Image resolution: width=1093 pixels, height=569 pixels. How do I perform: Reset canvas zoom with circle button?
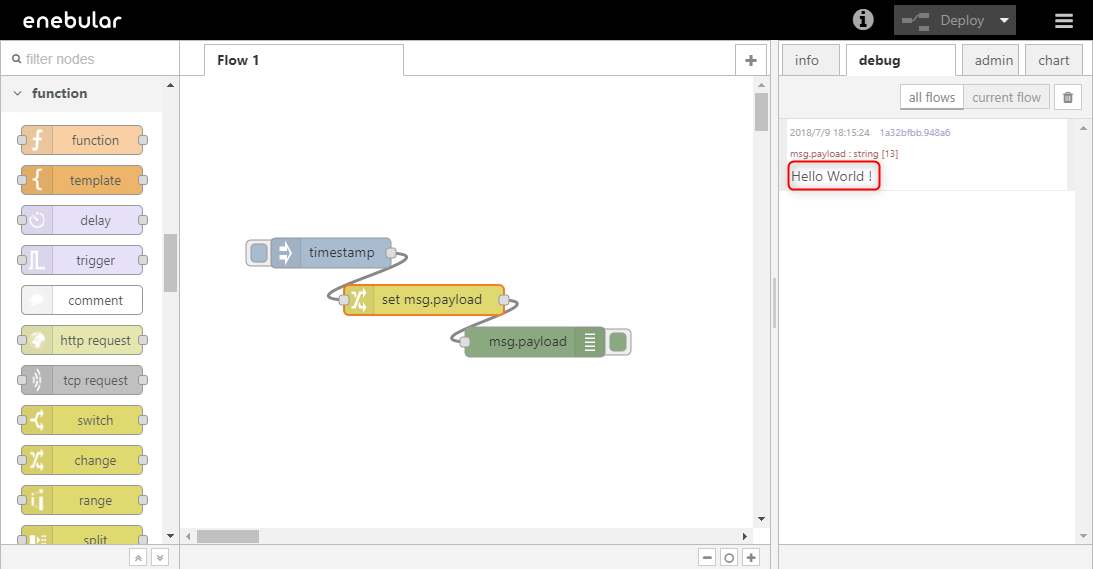coord(729,557)
